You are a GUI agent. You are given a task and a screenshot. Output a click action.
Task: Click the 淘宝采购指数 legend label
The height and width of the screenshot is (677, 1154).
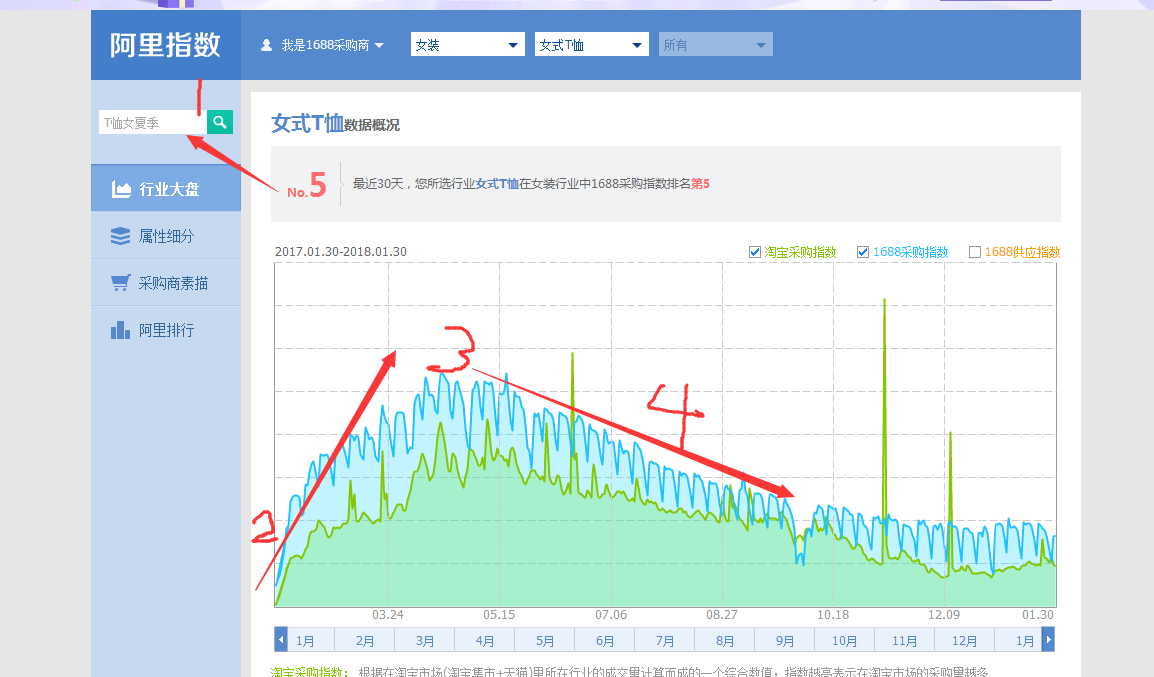click(800, 252)
